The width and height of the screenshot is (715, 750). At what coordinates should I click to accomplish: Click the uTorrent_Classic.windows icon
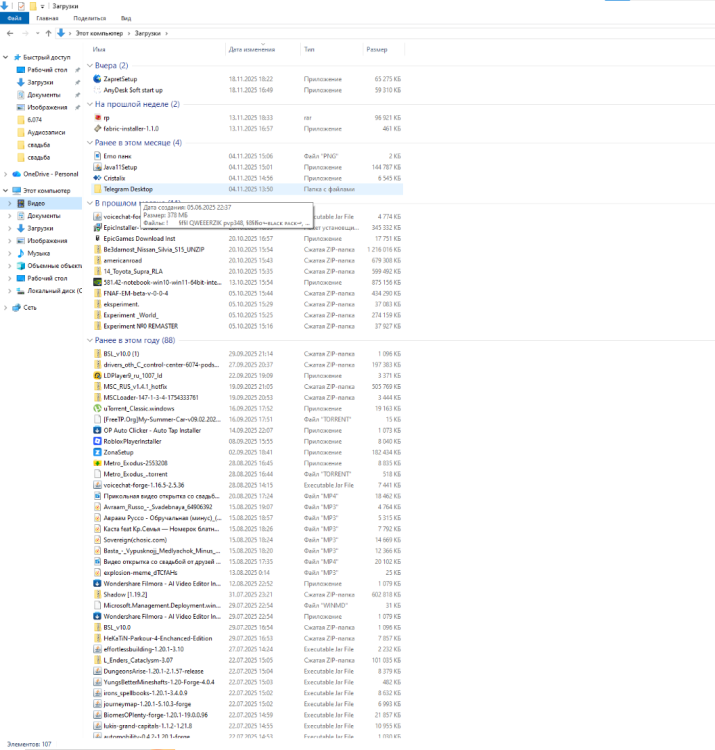[x=98, y=408]
